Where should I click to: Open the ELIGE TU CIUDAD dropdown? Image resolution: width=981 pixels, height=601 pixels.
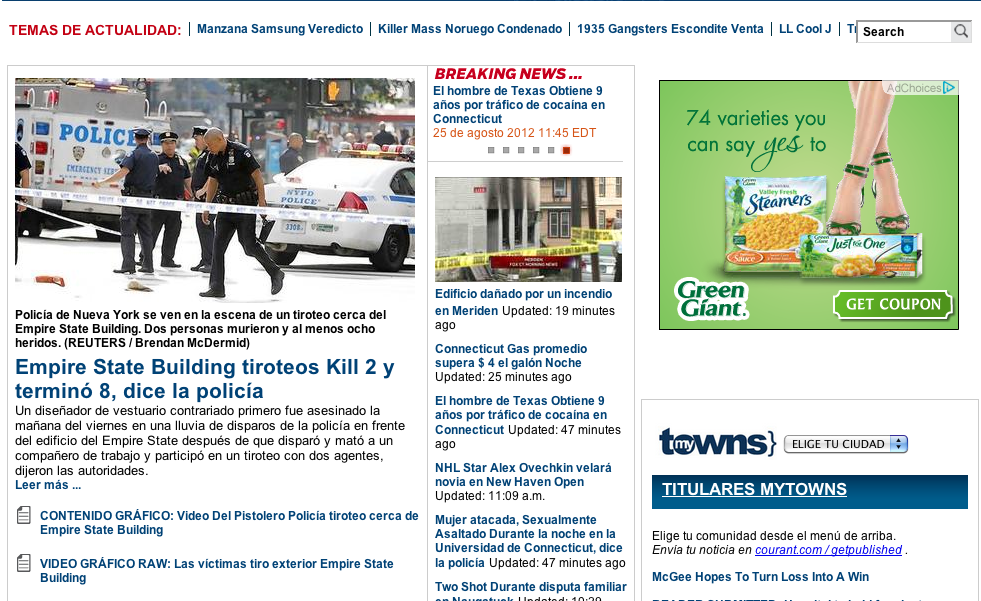(x=846, y=444)
